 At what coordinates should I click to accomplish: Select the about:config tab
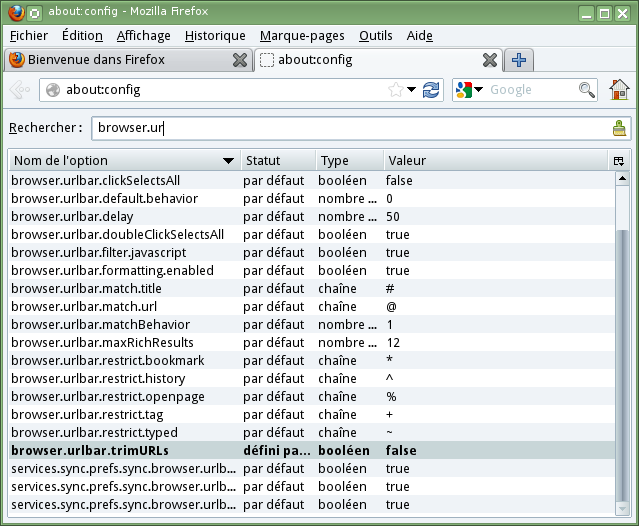(379, 60)
